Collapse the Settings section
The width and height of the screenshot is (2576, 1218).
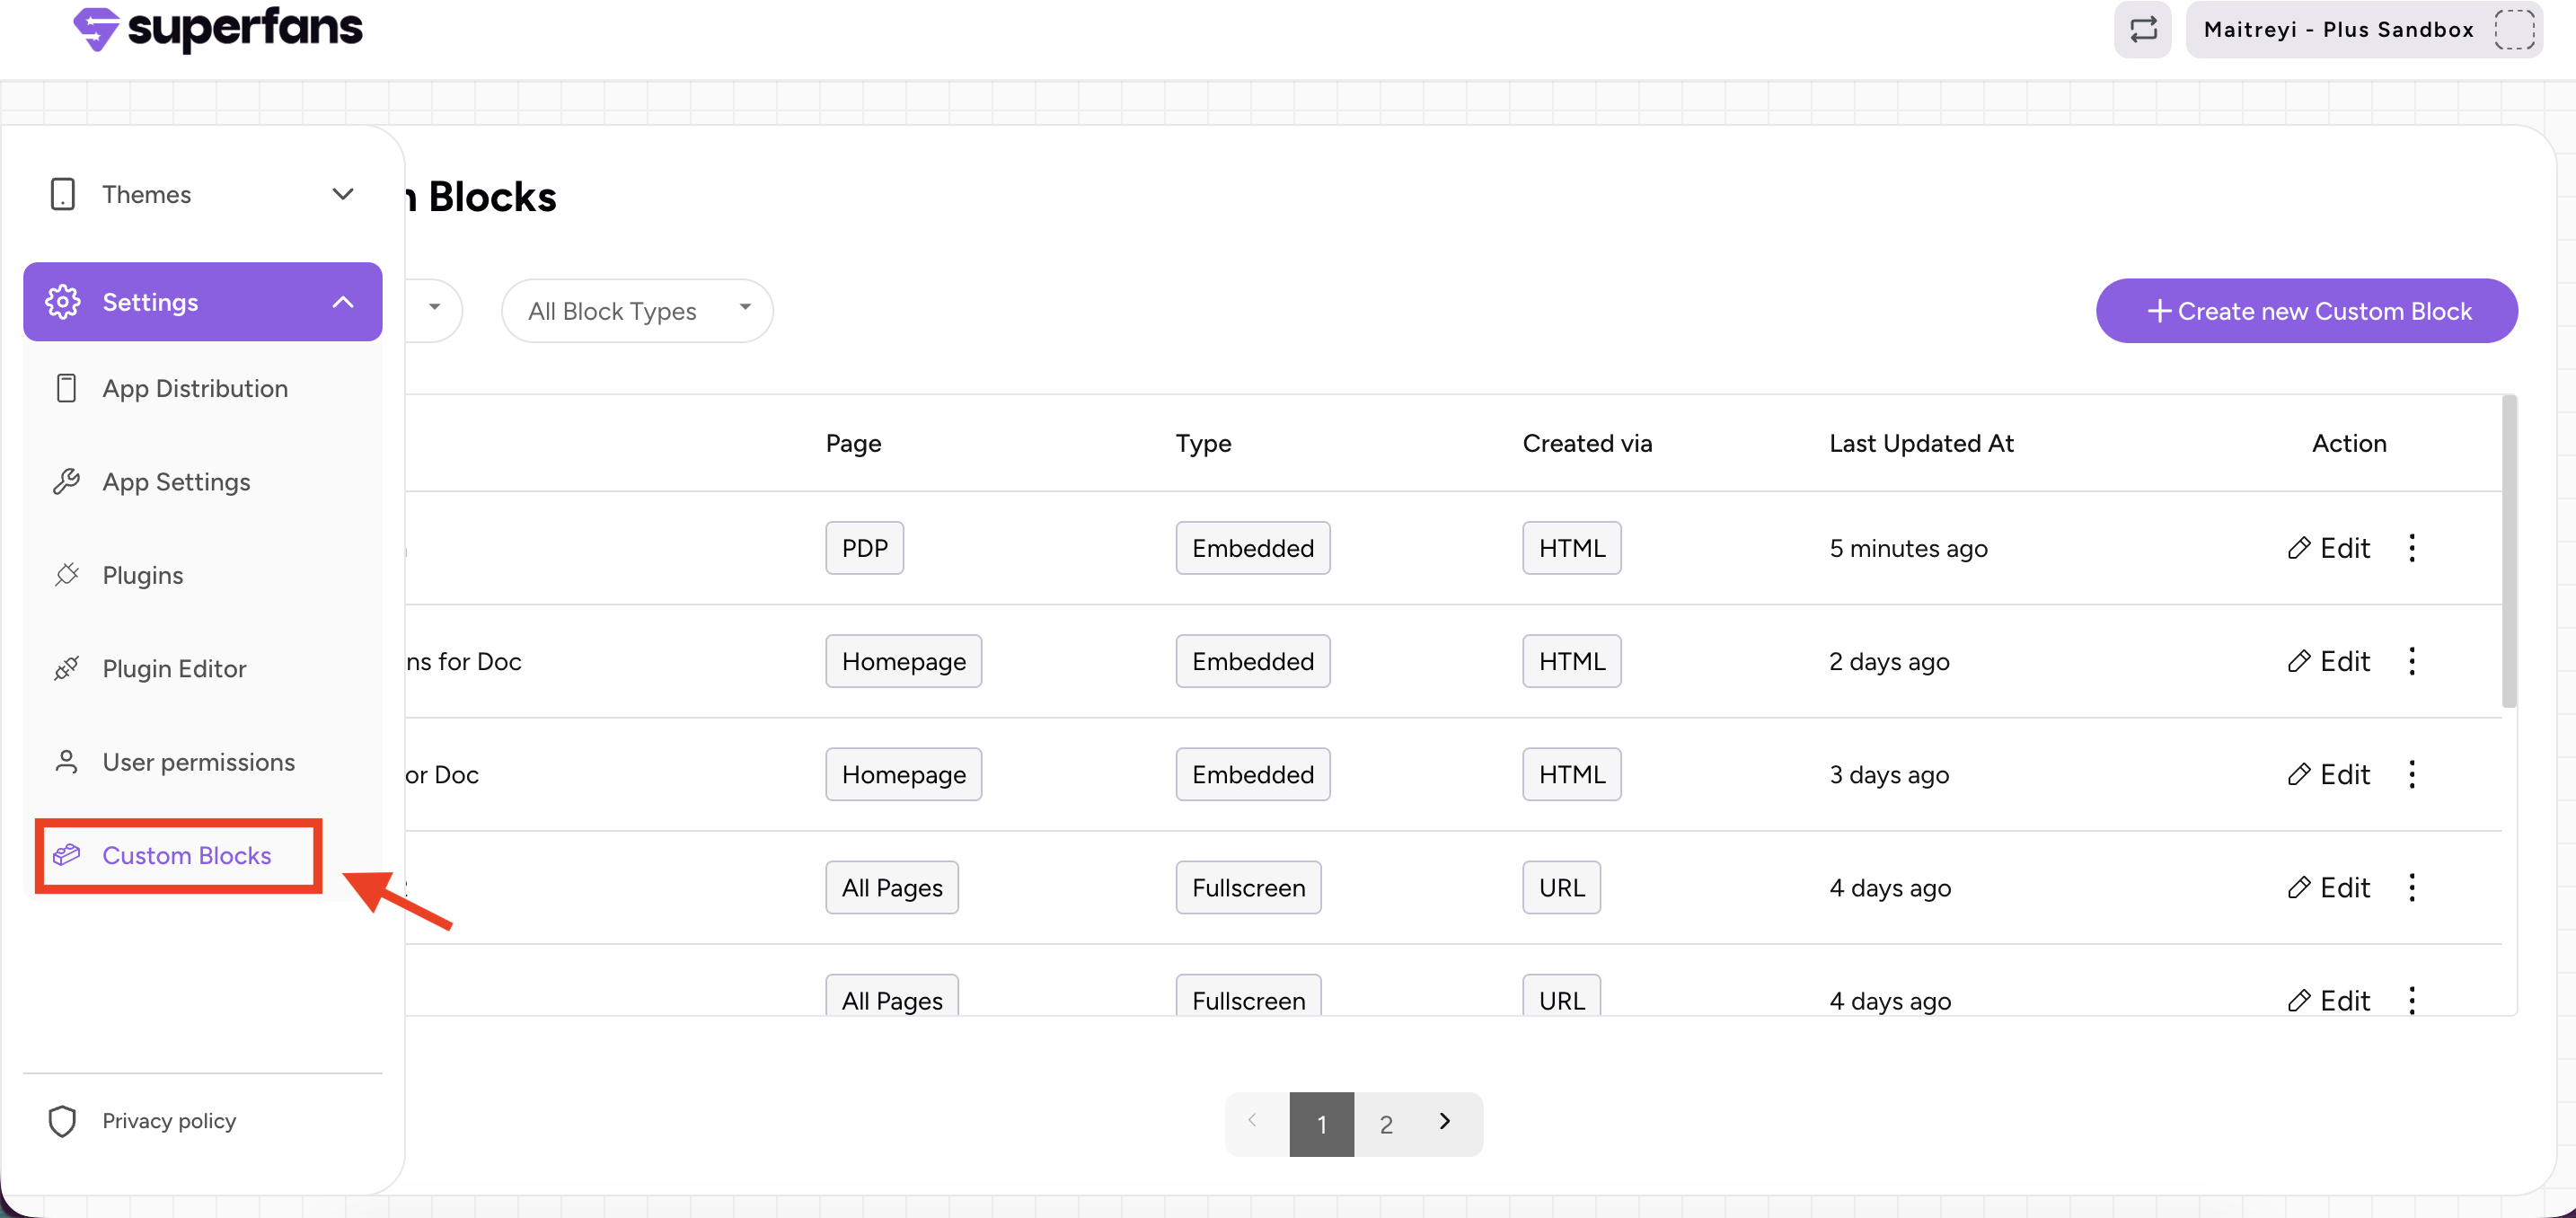[343, 302]
